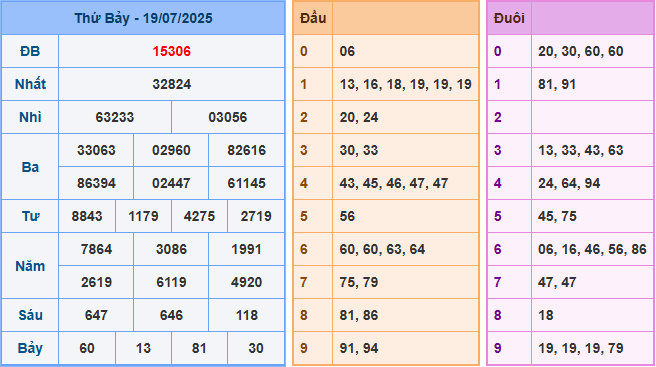Select Sáu prize number 646
Image resolution: width=656 pixels, height=367 pixels.
pyautogui.click(x=171, y=315)
